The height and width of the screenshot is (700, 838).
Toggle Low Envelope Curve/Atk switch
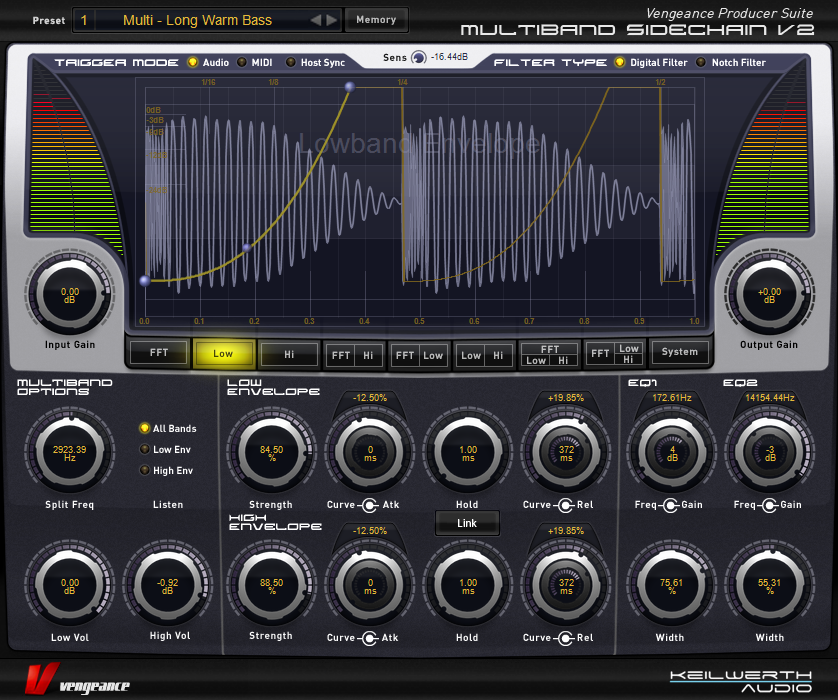(x=369, y=504)
